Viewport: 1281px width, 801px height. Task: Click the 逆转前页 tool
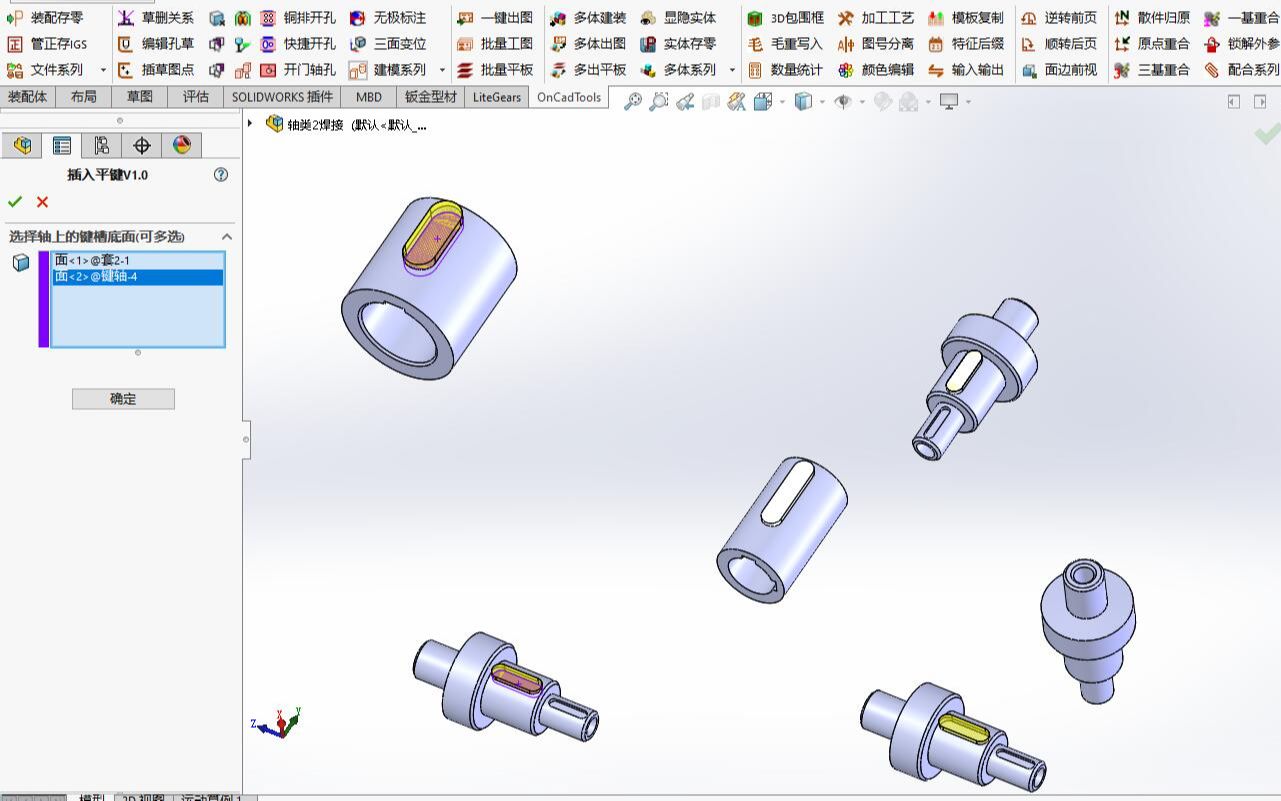pos(1059,17)
